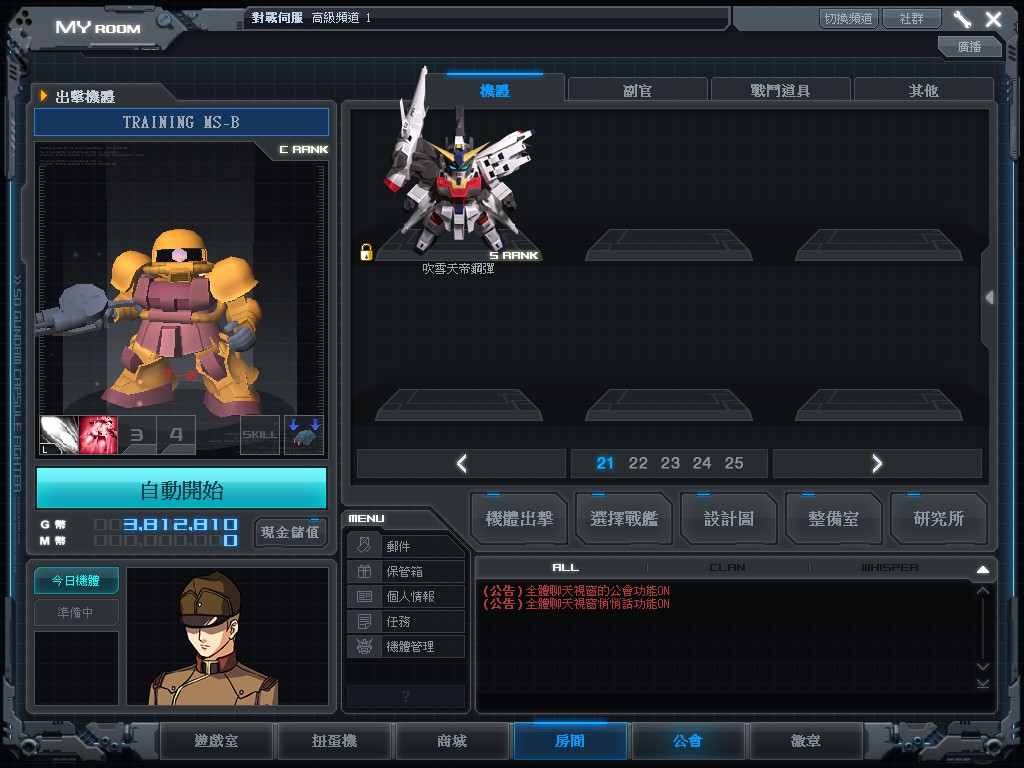Click the unit swap icon with blue arrows
This screenshot has height=768, width=1024.
(304, 435)
